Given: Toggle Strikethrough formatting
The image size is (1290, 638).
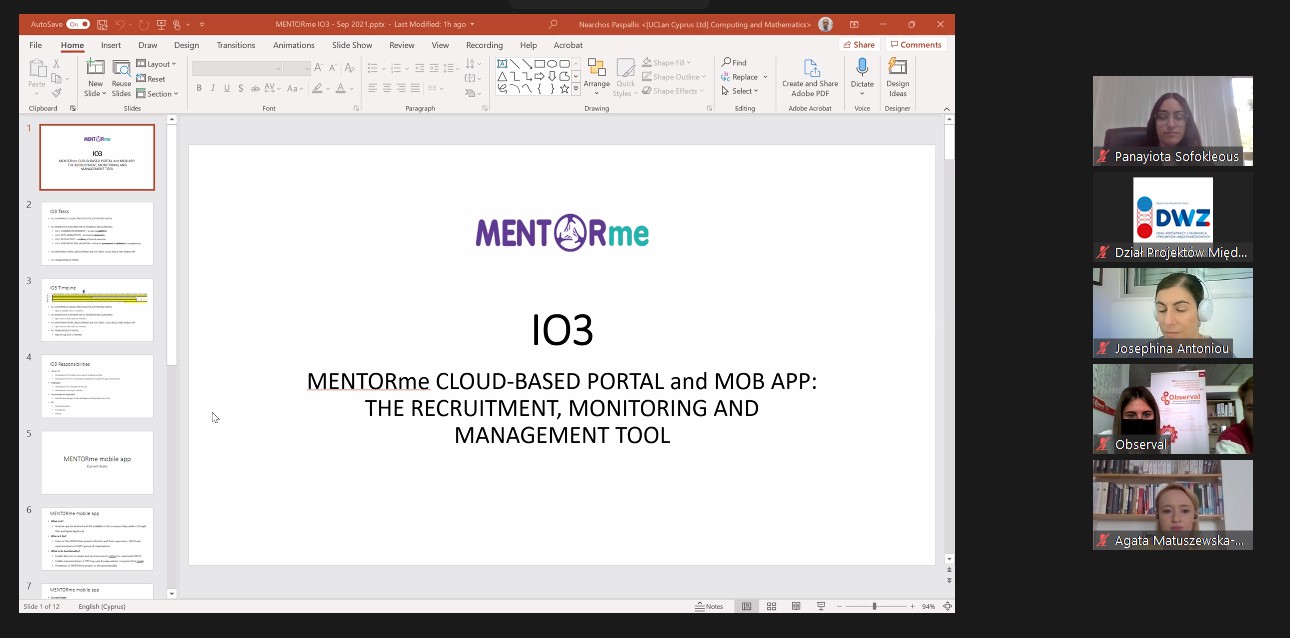Looking at the screenshot, I should (x=255, y=88).
